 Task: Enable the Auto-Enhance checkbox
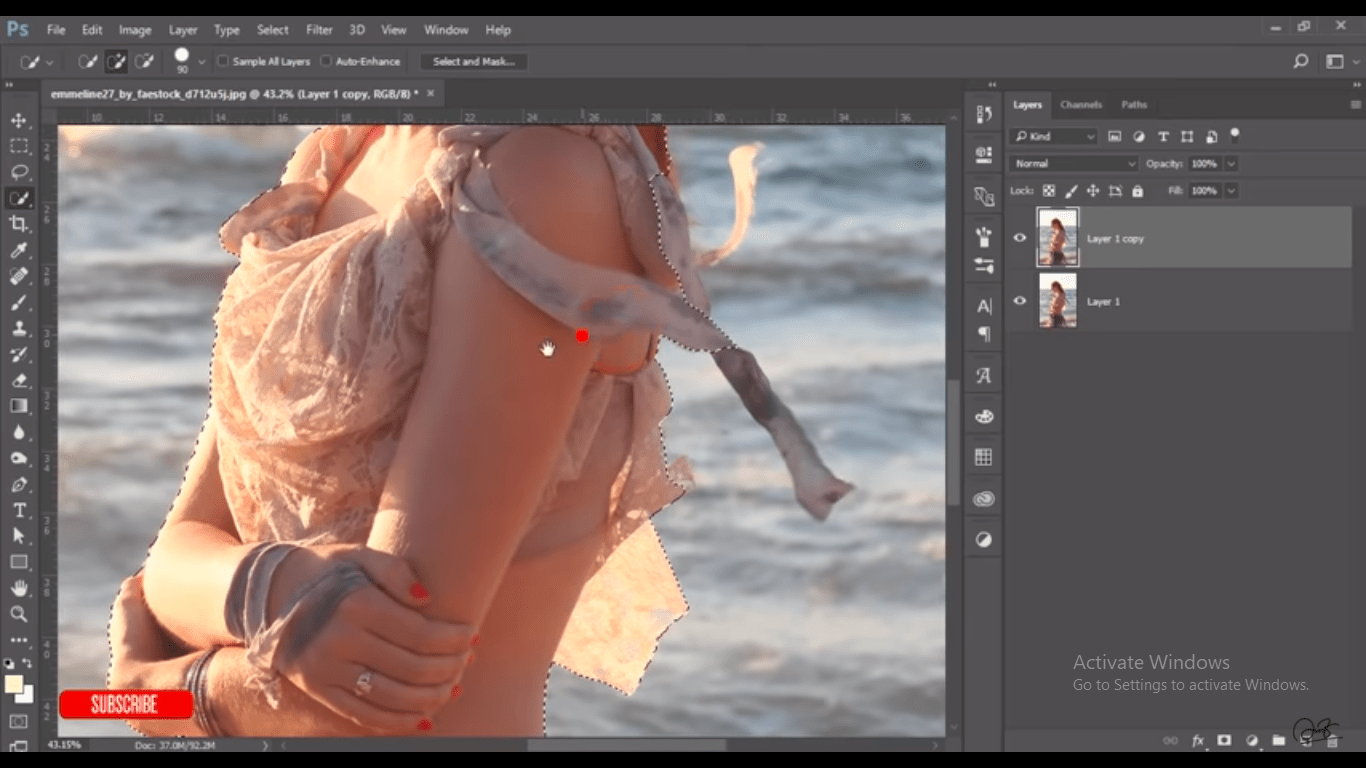tap(326, 61)
